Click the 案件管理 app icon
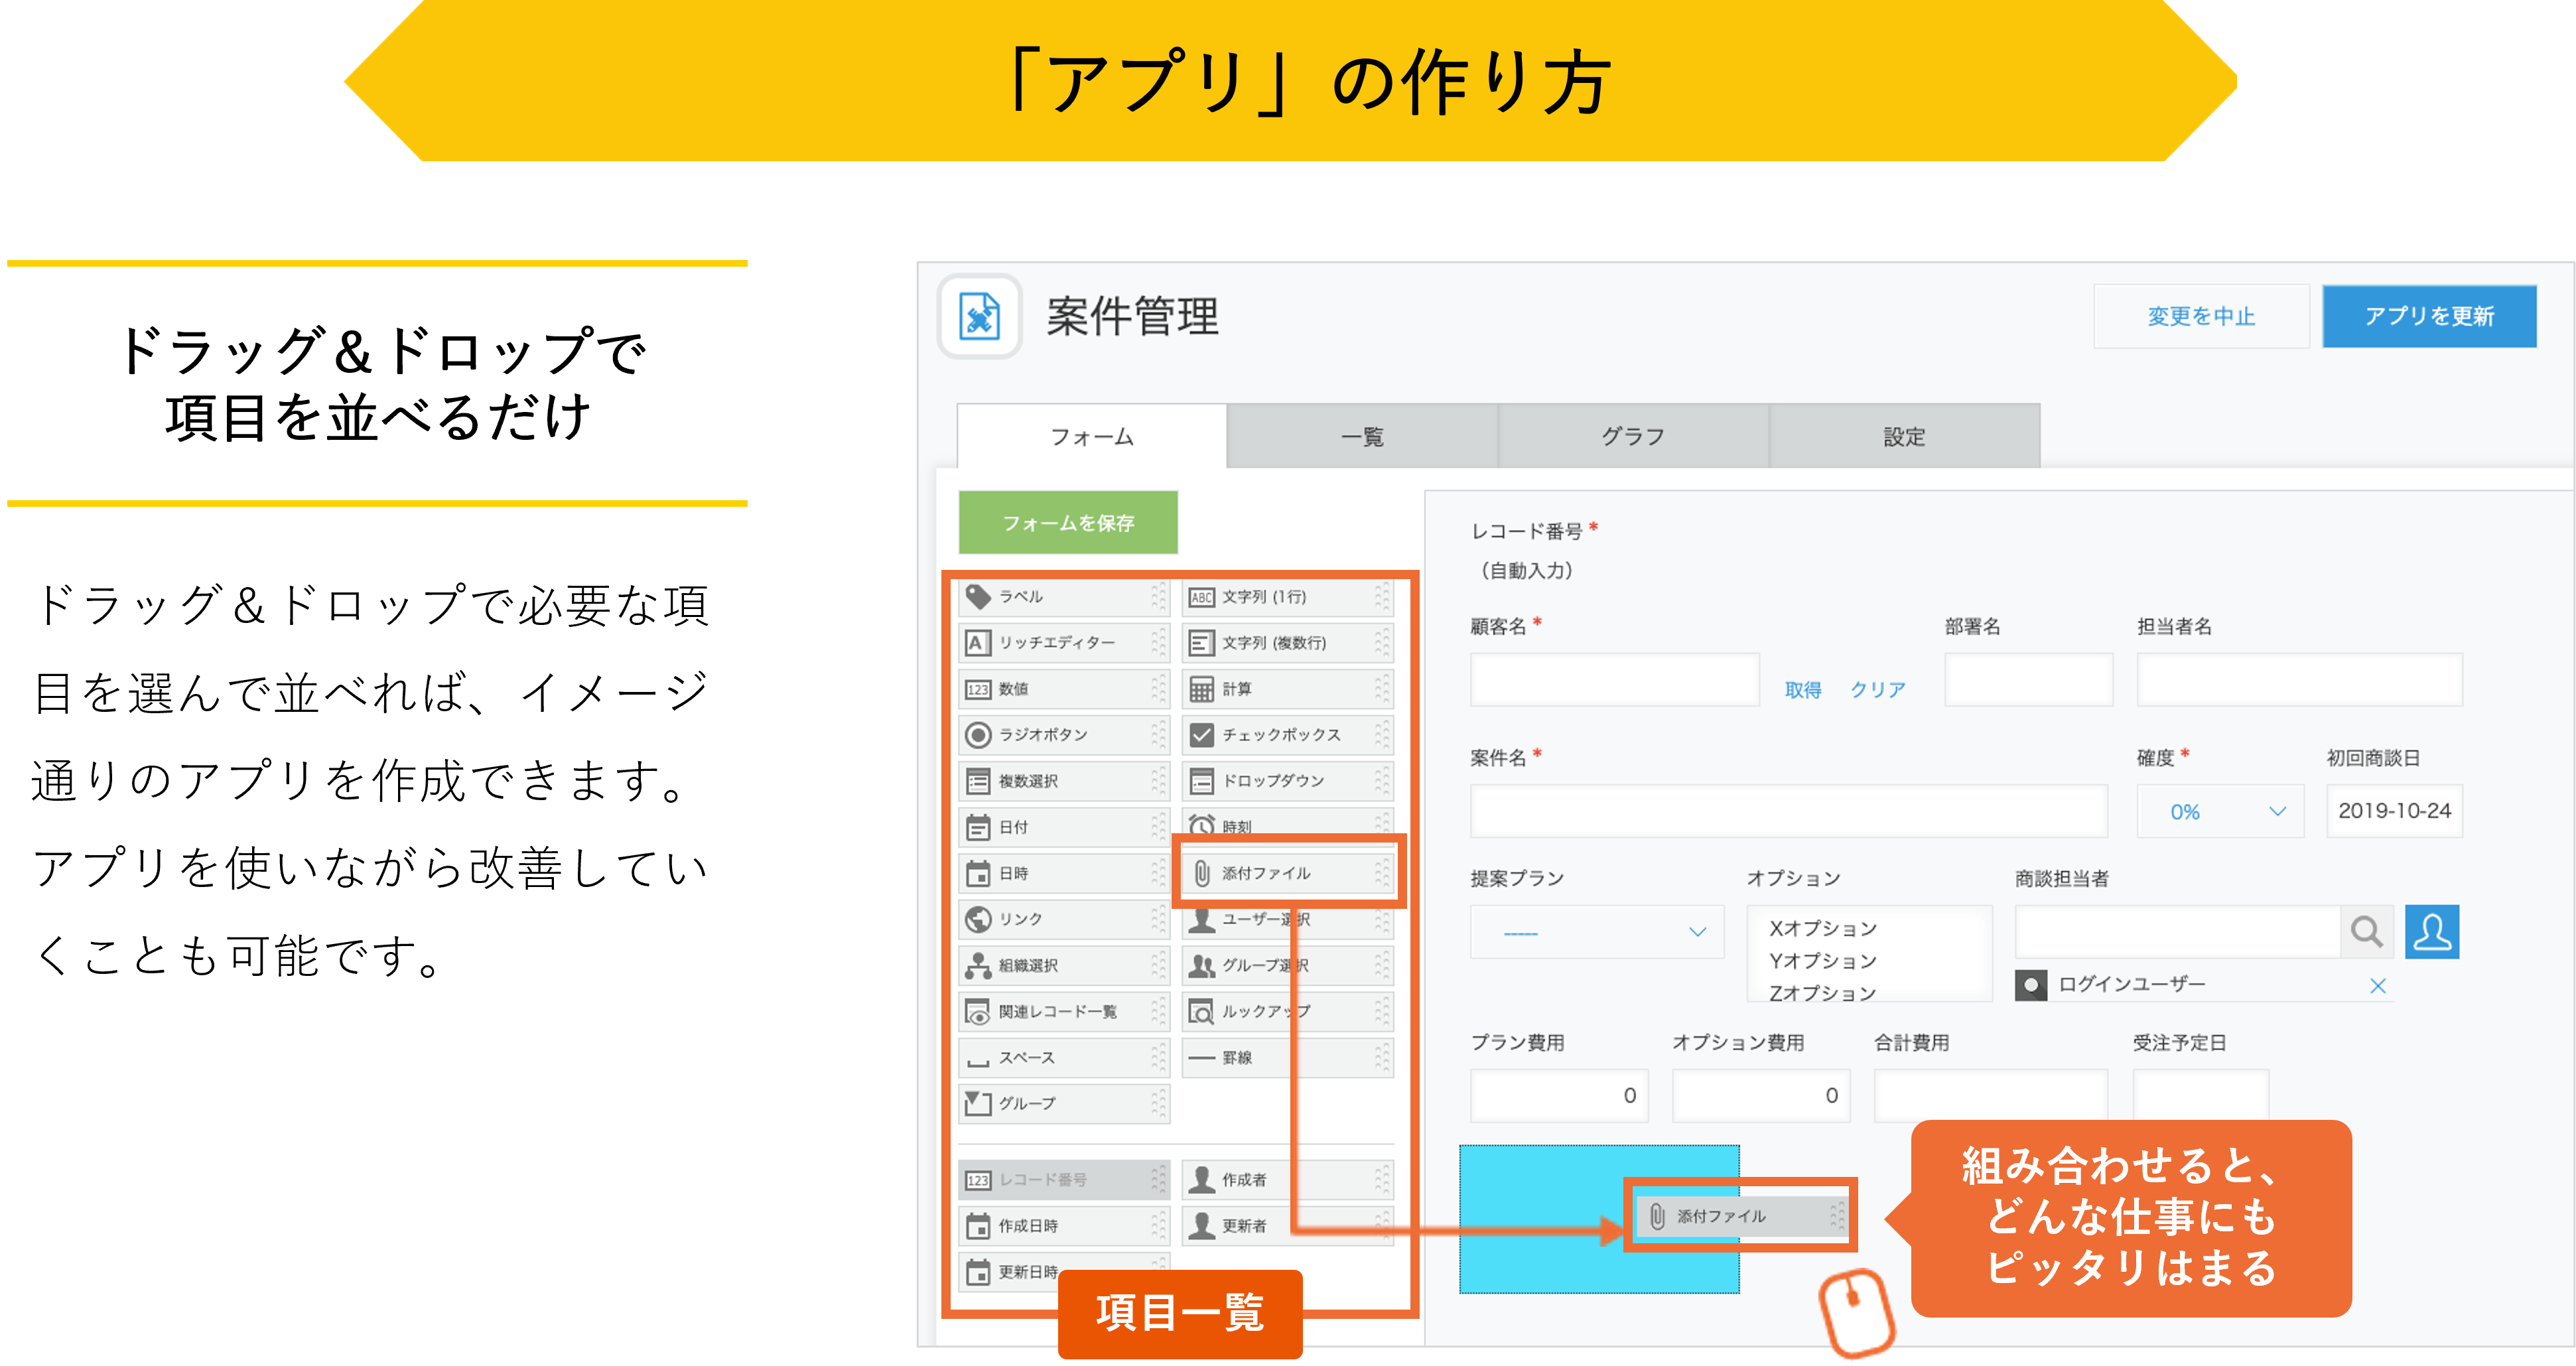Image resolution: width=2576 pixels, height=1366 pixels. pos(979,317)
